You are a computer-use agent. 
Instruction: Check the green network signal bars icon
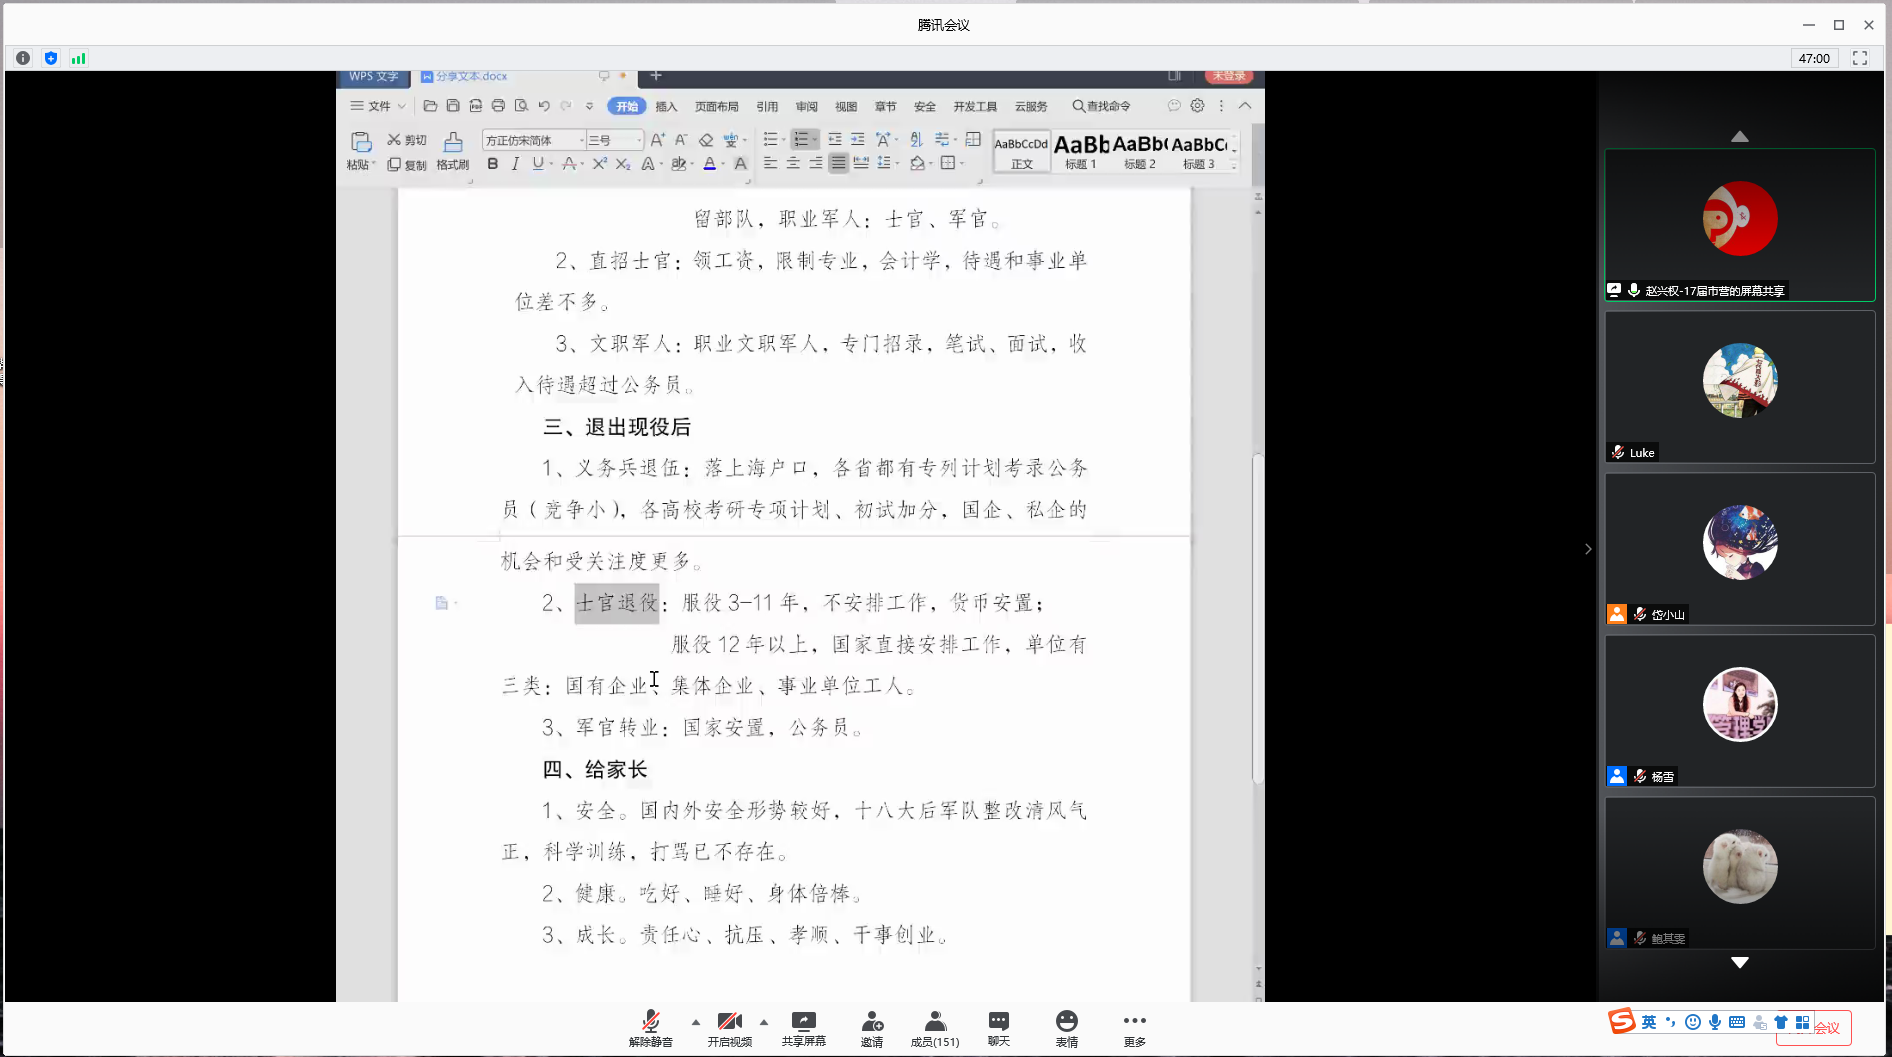coord(78,58)
